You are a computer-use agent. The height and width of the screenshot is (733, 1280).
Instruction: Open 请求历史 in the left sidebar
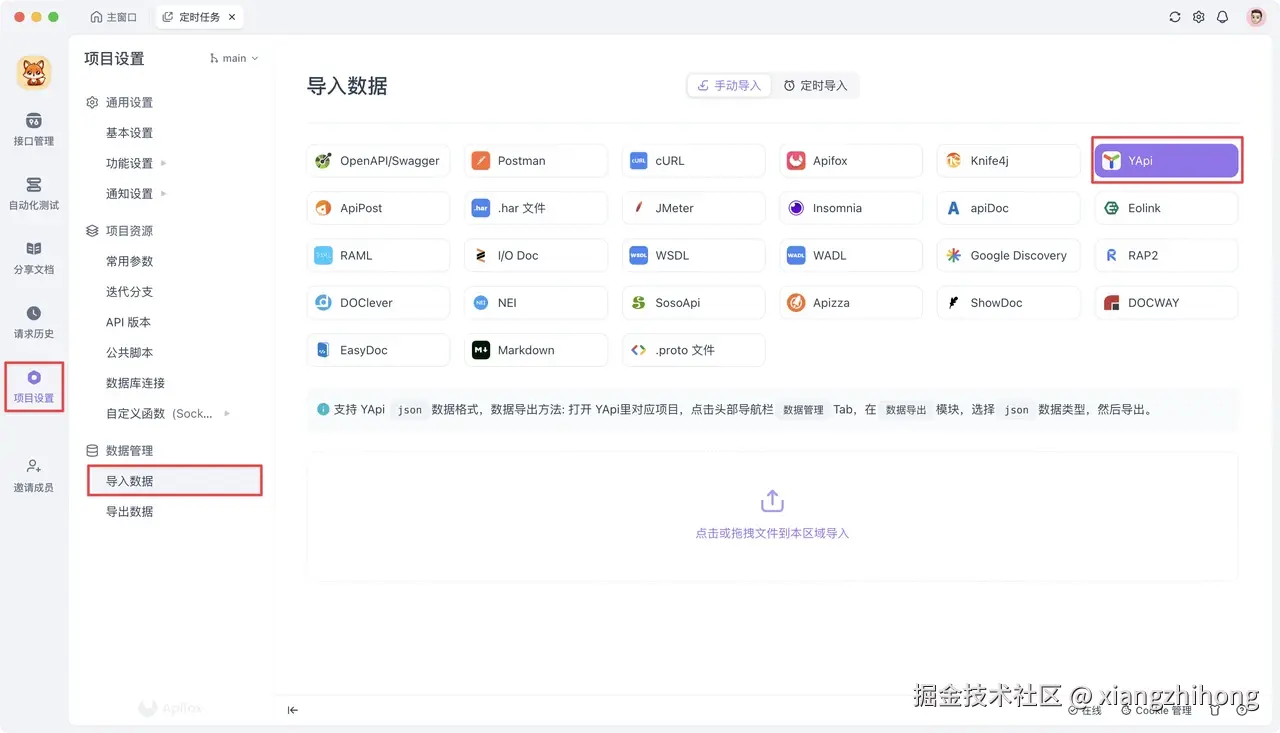tap(34, 322)
